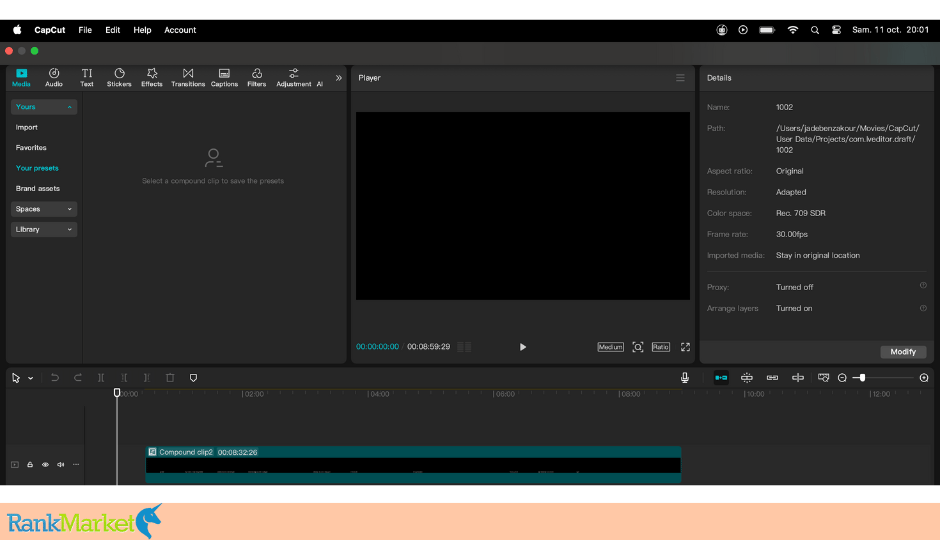Open the Help menu
The width and height of the screenshot is (940, 540).
(142, 30)
